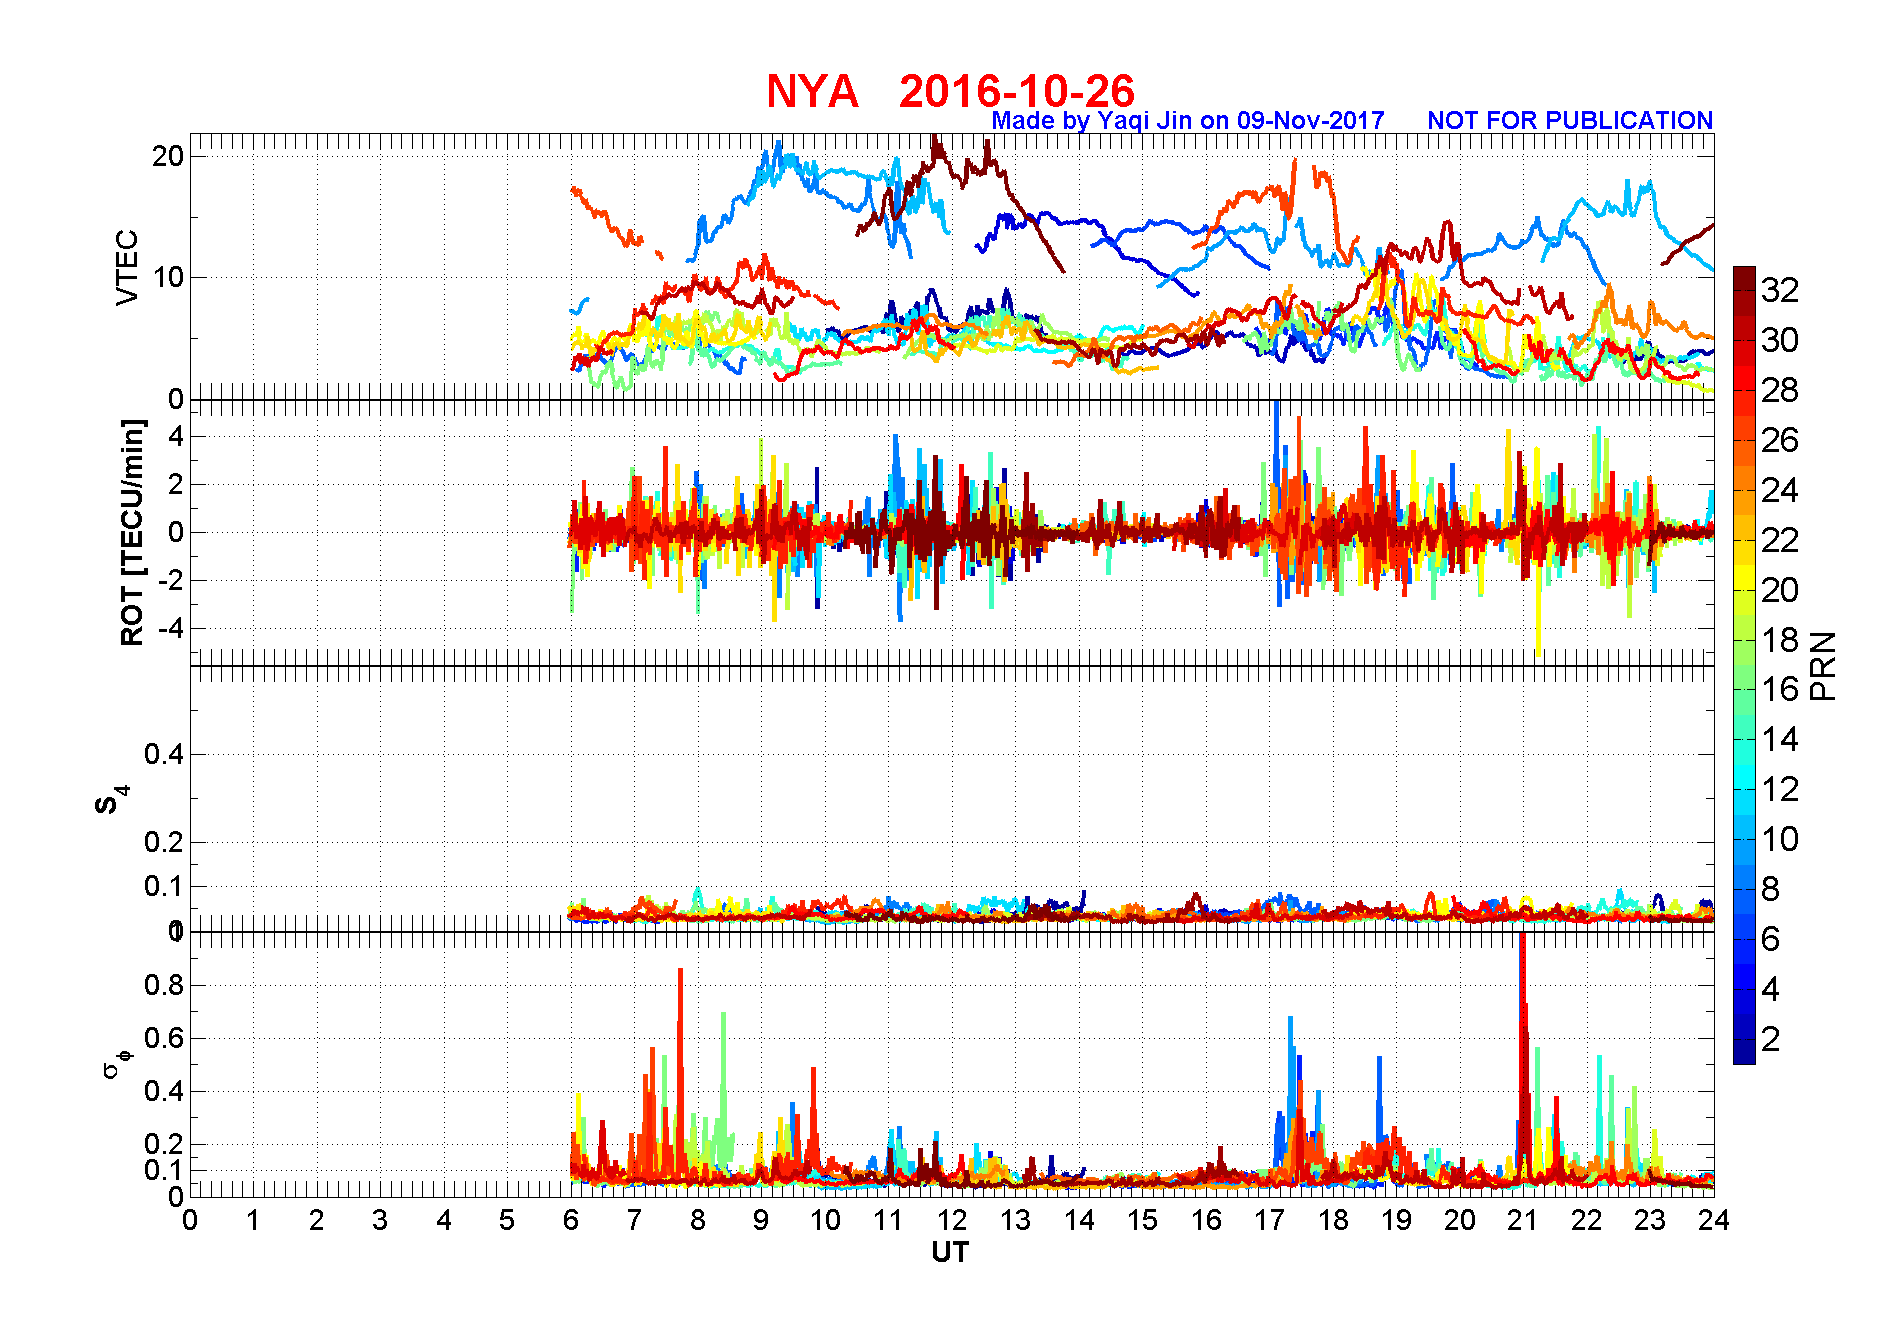Click the colorbar tick label 16
This screenshot has height=1330, width=1904.
pos(1780,689)
